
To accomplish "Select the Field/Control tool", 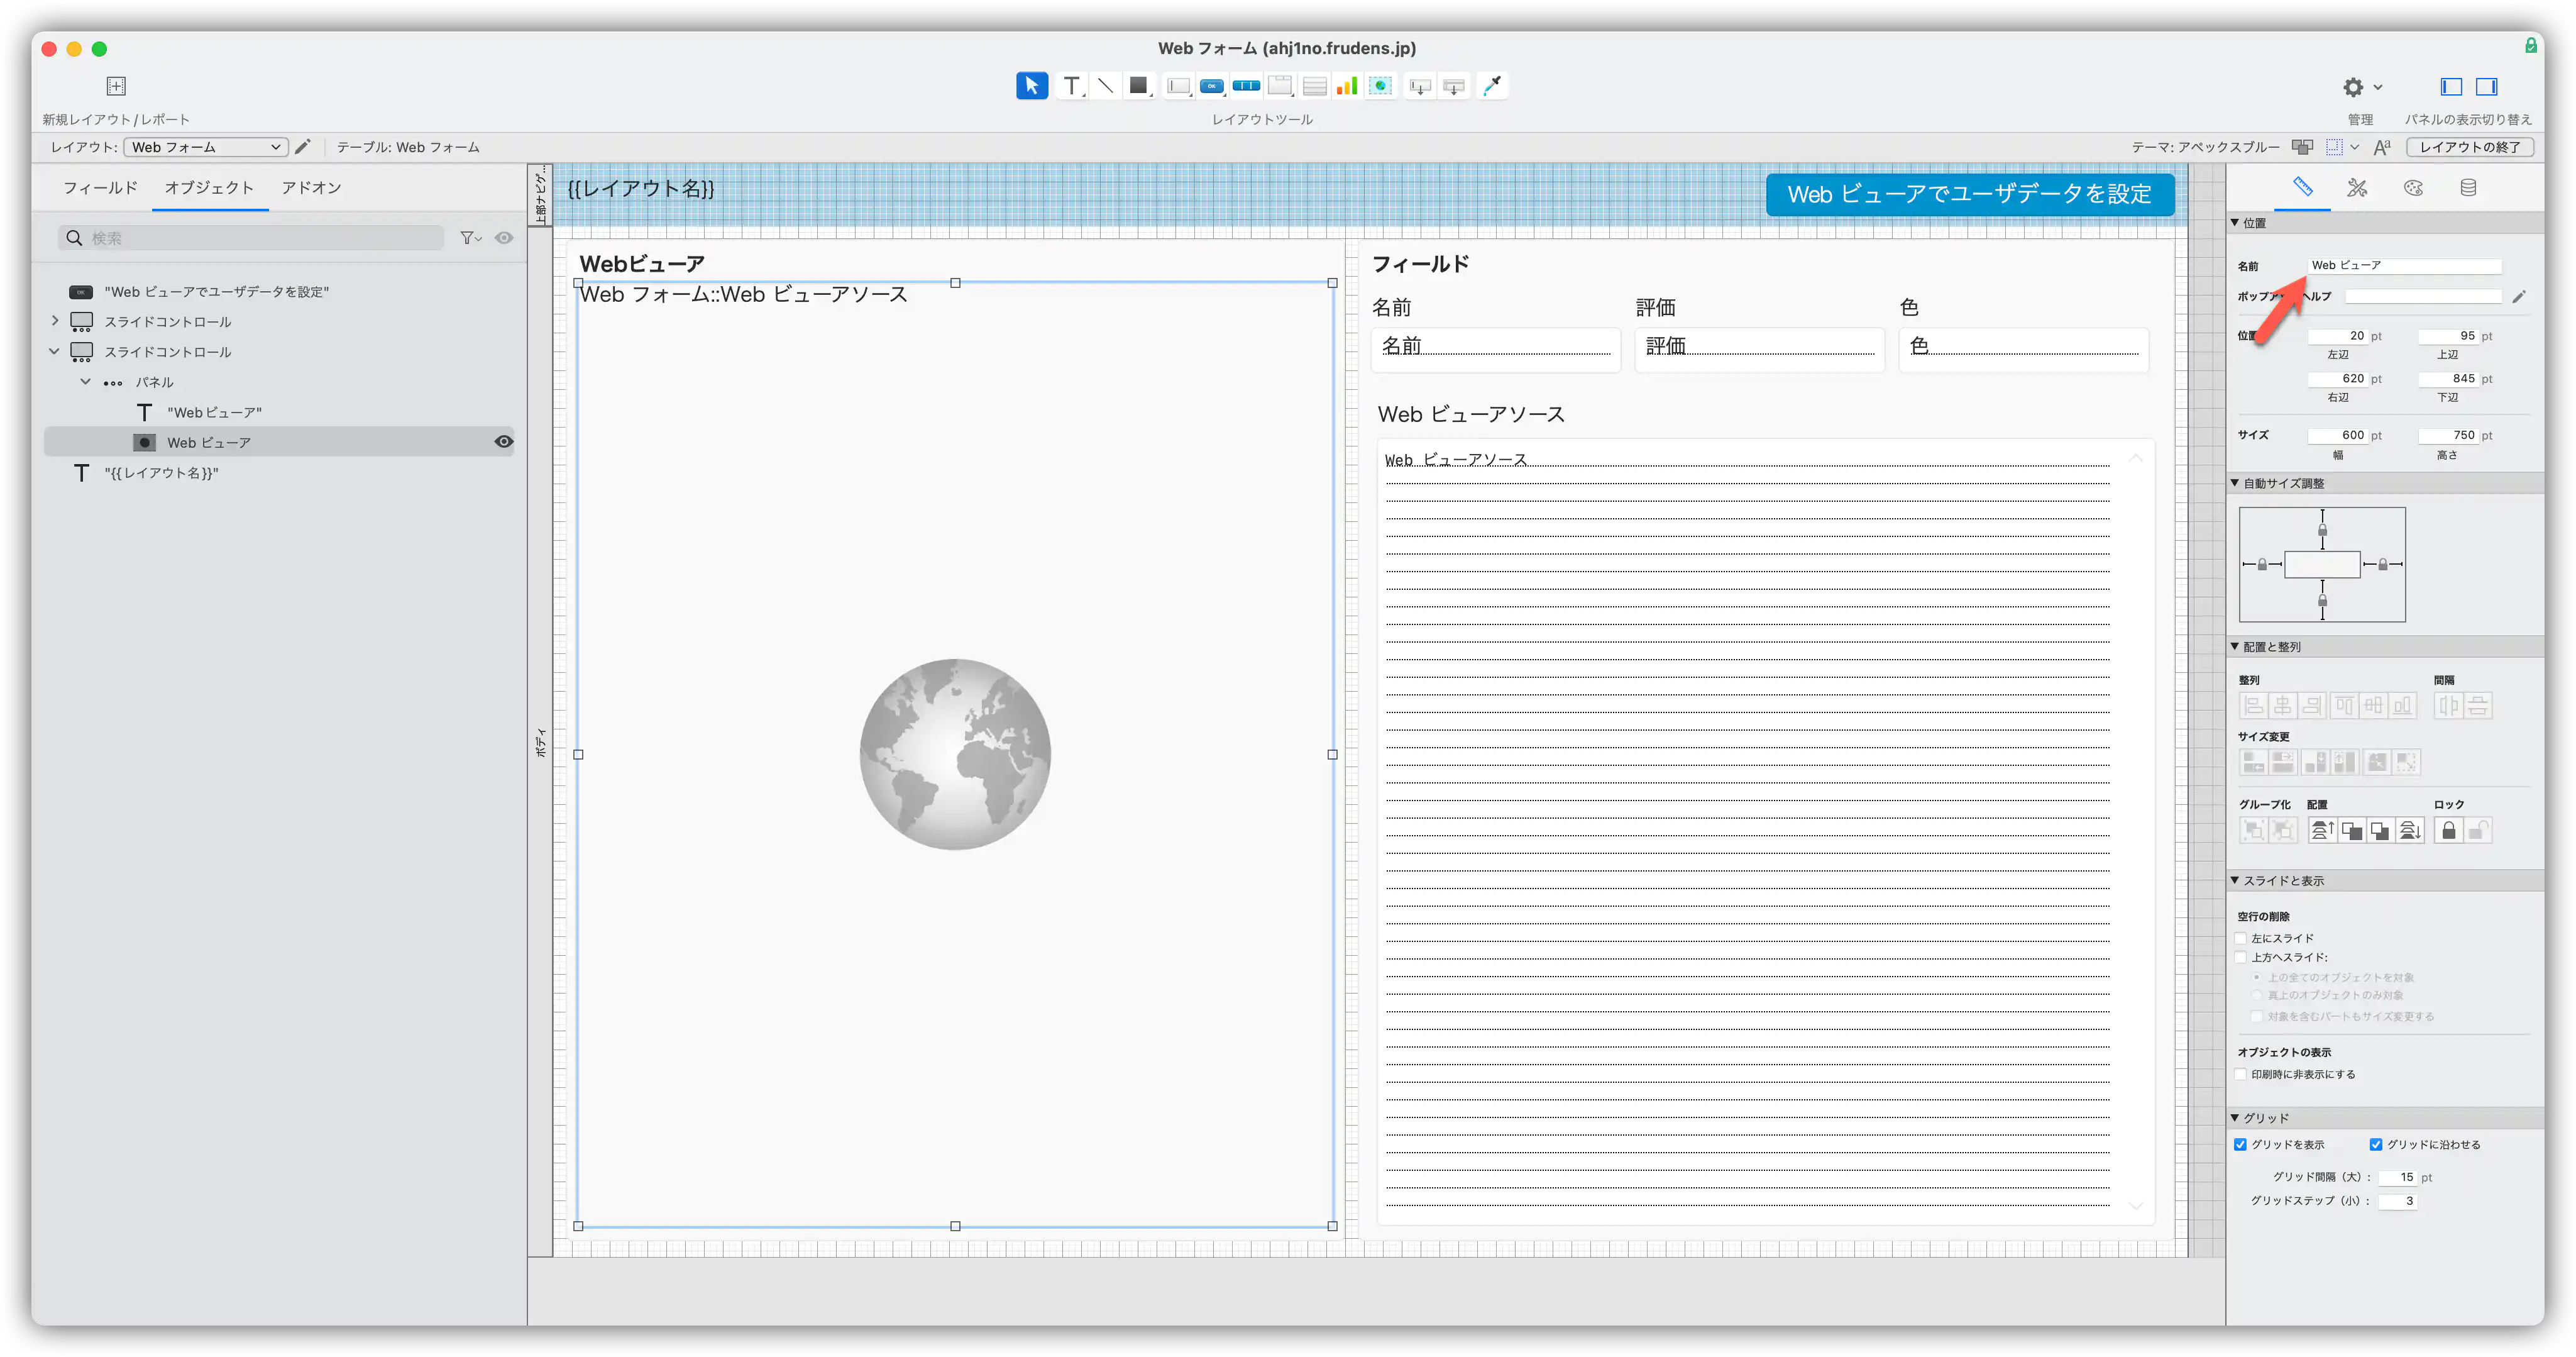I will (x=1179, y=87).
